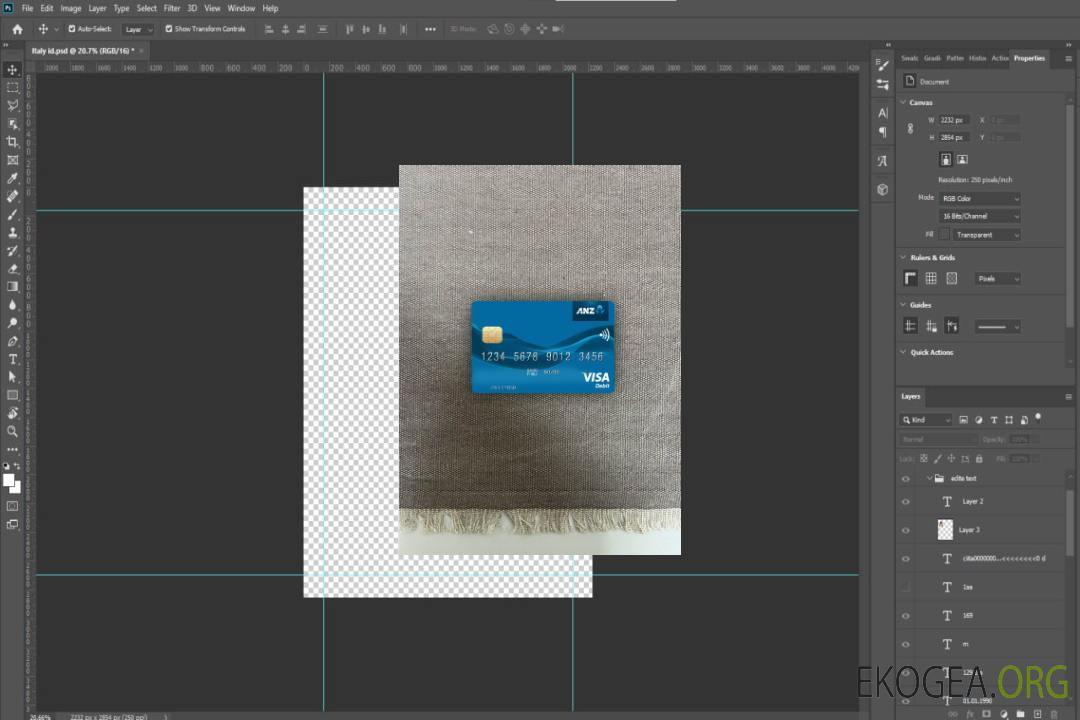Select the Lasso tool

pos(12,105)
